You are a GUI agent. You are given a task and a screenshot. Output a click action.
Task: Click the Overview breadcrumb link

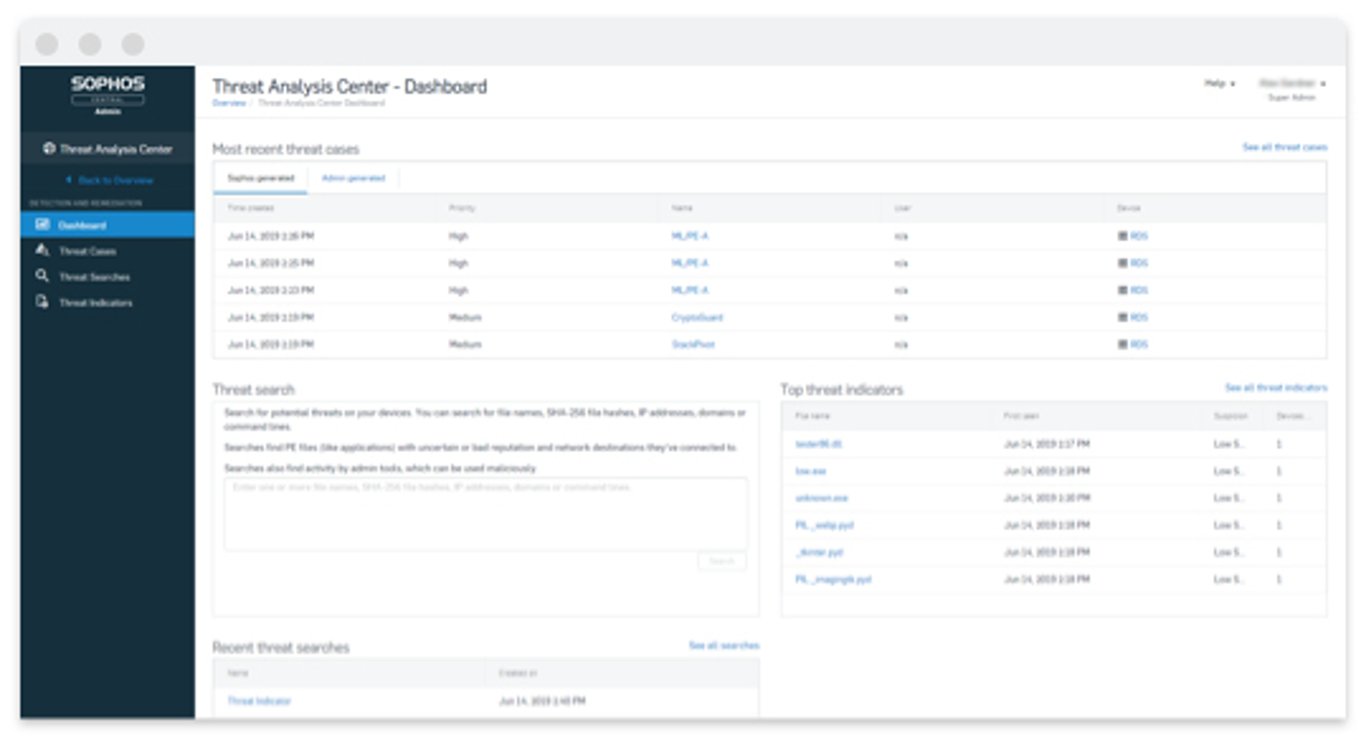(228, 104)
